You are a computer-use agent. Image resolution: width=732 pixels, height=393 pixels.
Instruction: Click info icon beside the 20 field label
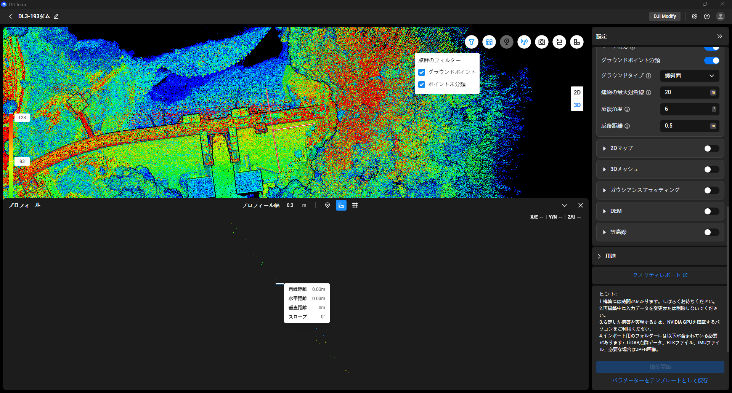pos(648,92)
